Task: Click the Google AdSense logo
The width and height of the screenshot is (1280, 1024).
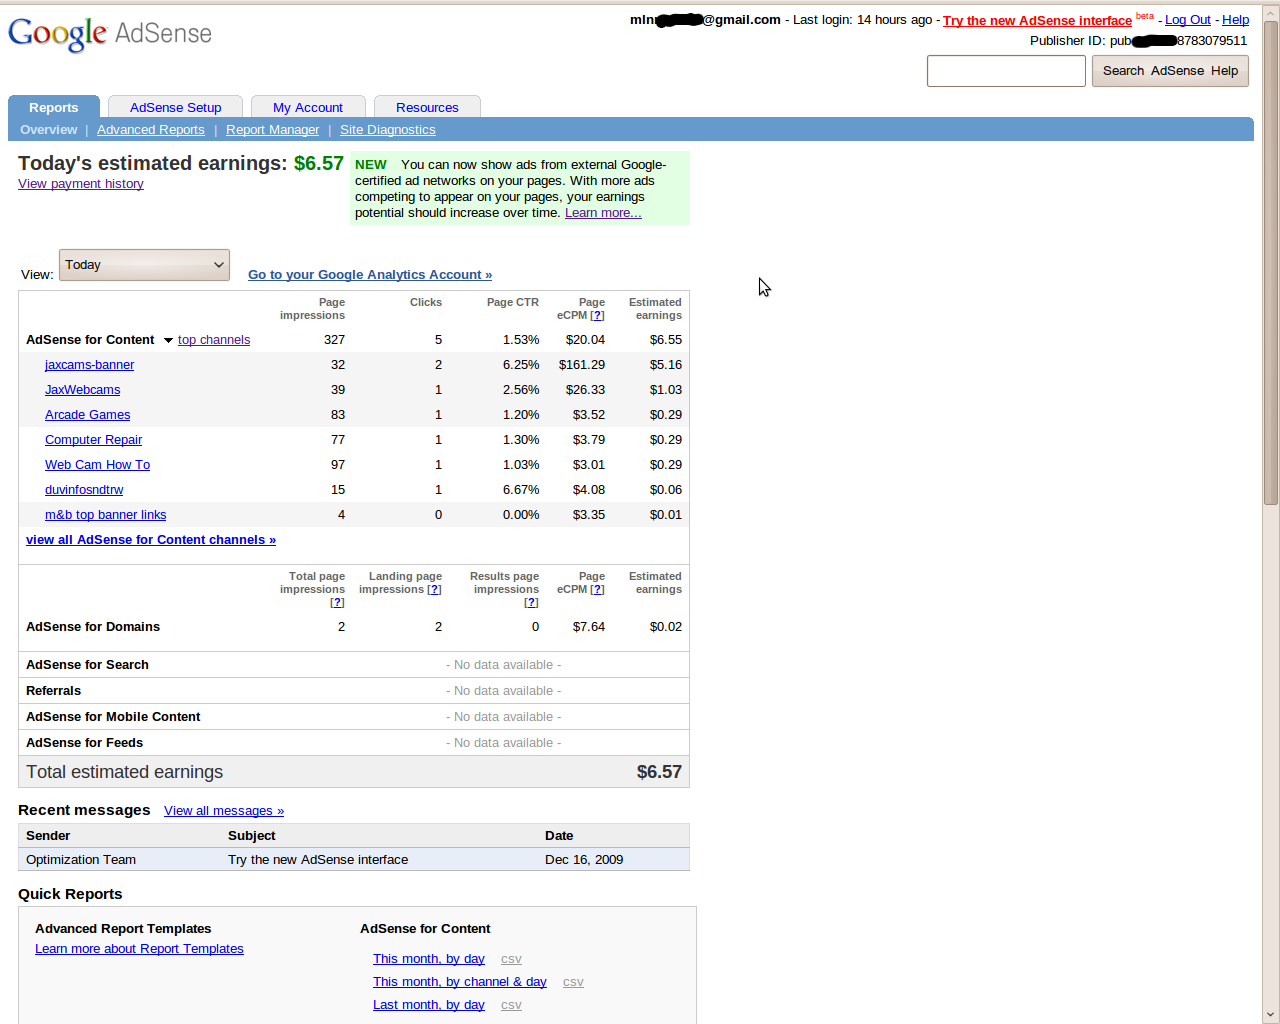Action: click(110, 34)
